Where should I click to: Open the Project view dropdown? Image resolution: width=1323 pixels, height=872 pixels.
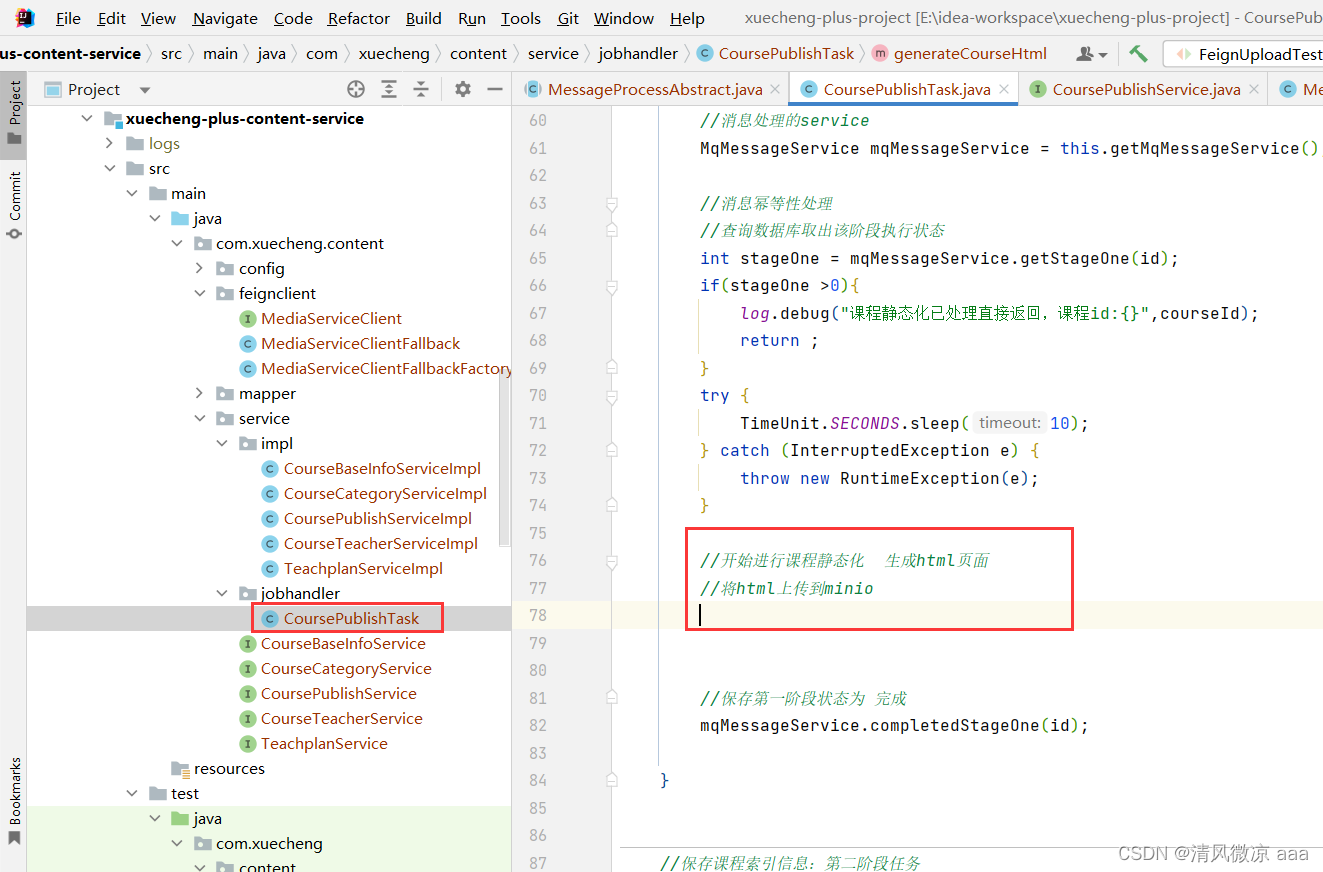tap(145, 90)
